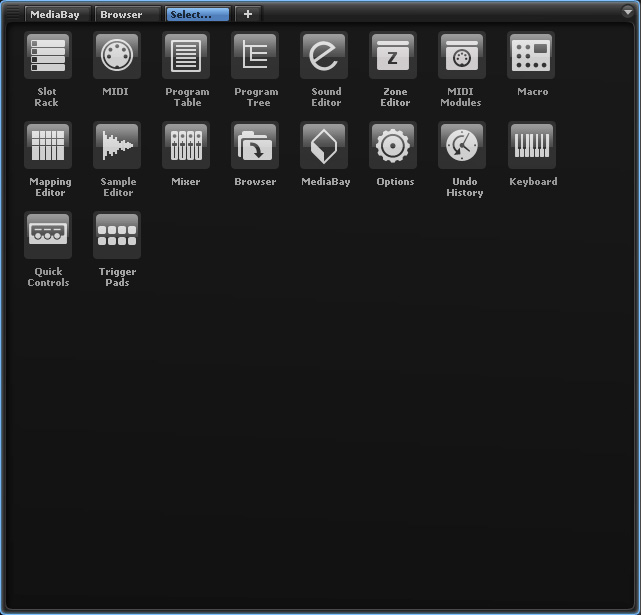This screenshot has width=641, height=615.
Task: Open the Undo History editor
Action: (462, 146)
